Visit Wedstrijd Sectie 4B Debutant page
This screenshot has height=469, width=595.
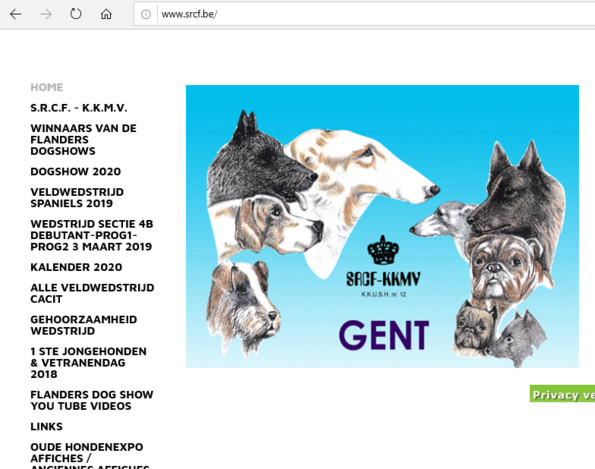[x=91, y=235]
